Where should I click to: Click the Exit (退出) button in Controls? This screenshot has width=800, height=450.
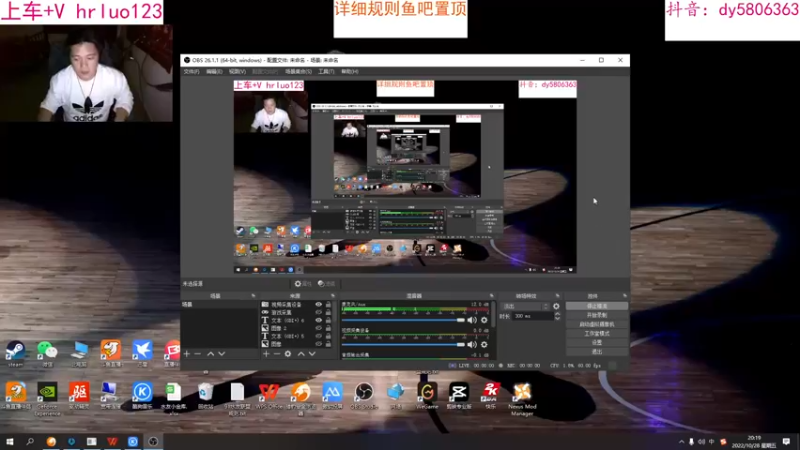[x=596, y=352]
